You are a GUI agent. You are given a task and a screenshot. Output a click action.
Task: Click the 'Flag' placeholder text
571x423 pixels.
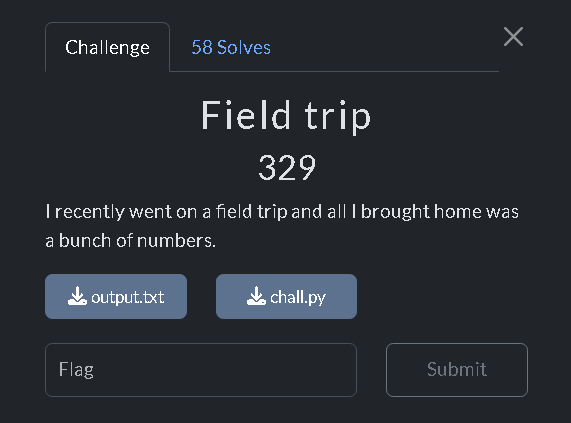point(76,370)
